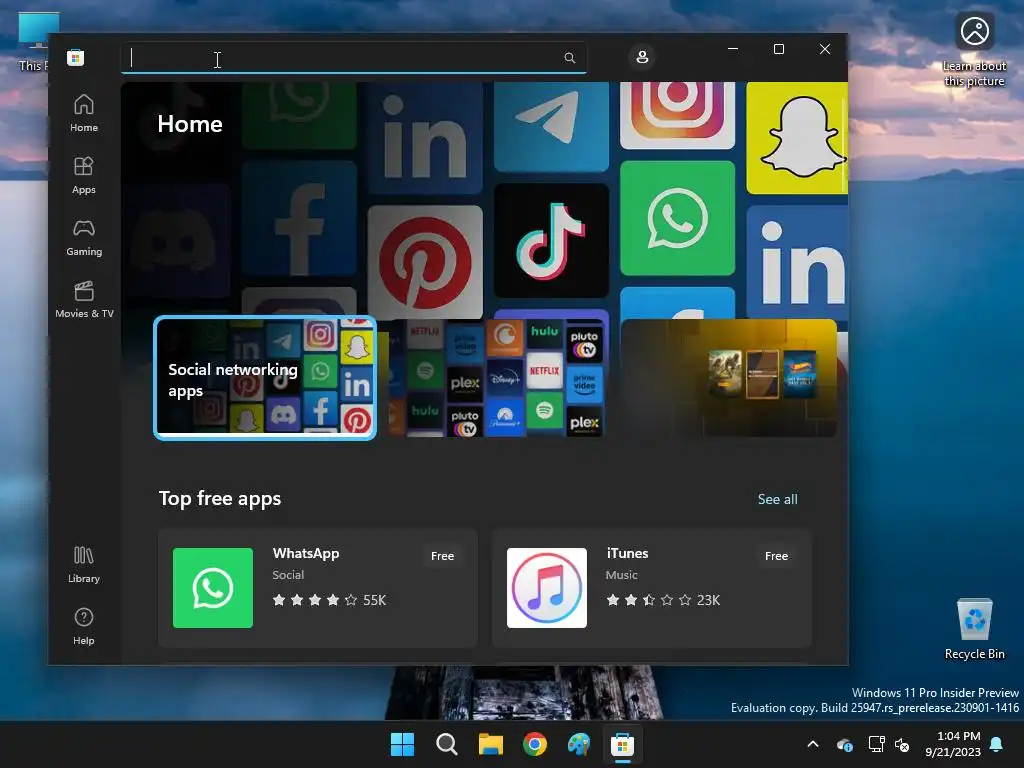The image size is (1024, 768).
Task: Open the WhatsApp app card
Action: coord(317,588)
